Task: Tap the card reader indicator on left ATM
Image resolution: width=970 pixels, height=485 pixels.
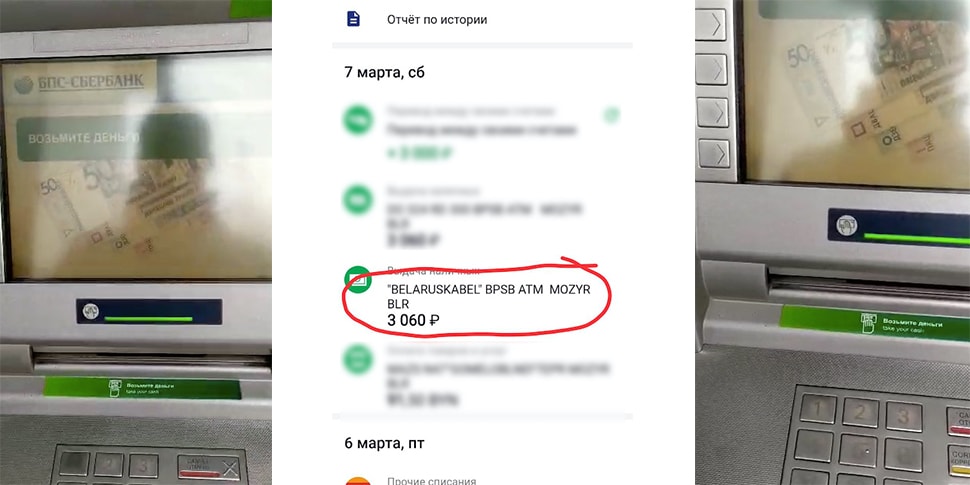Action: pos(149,311)
